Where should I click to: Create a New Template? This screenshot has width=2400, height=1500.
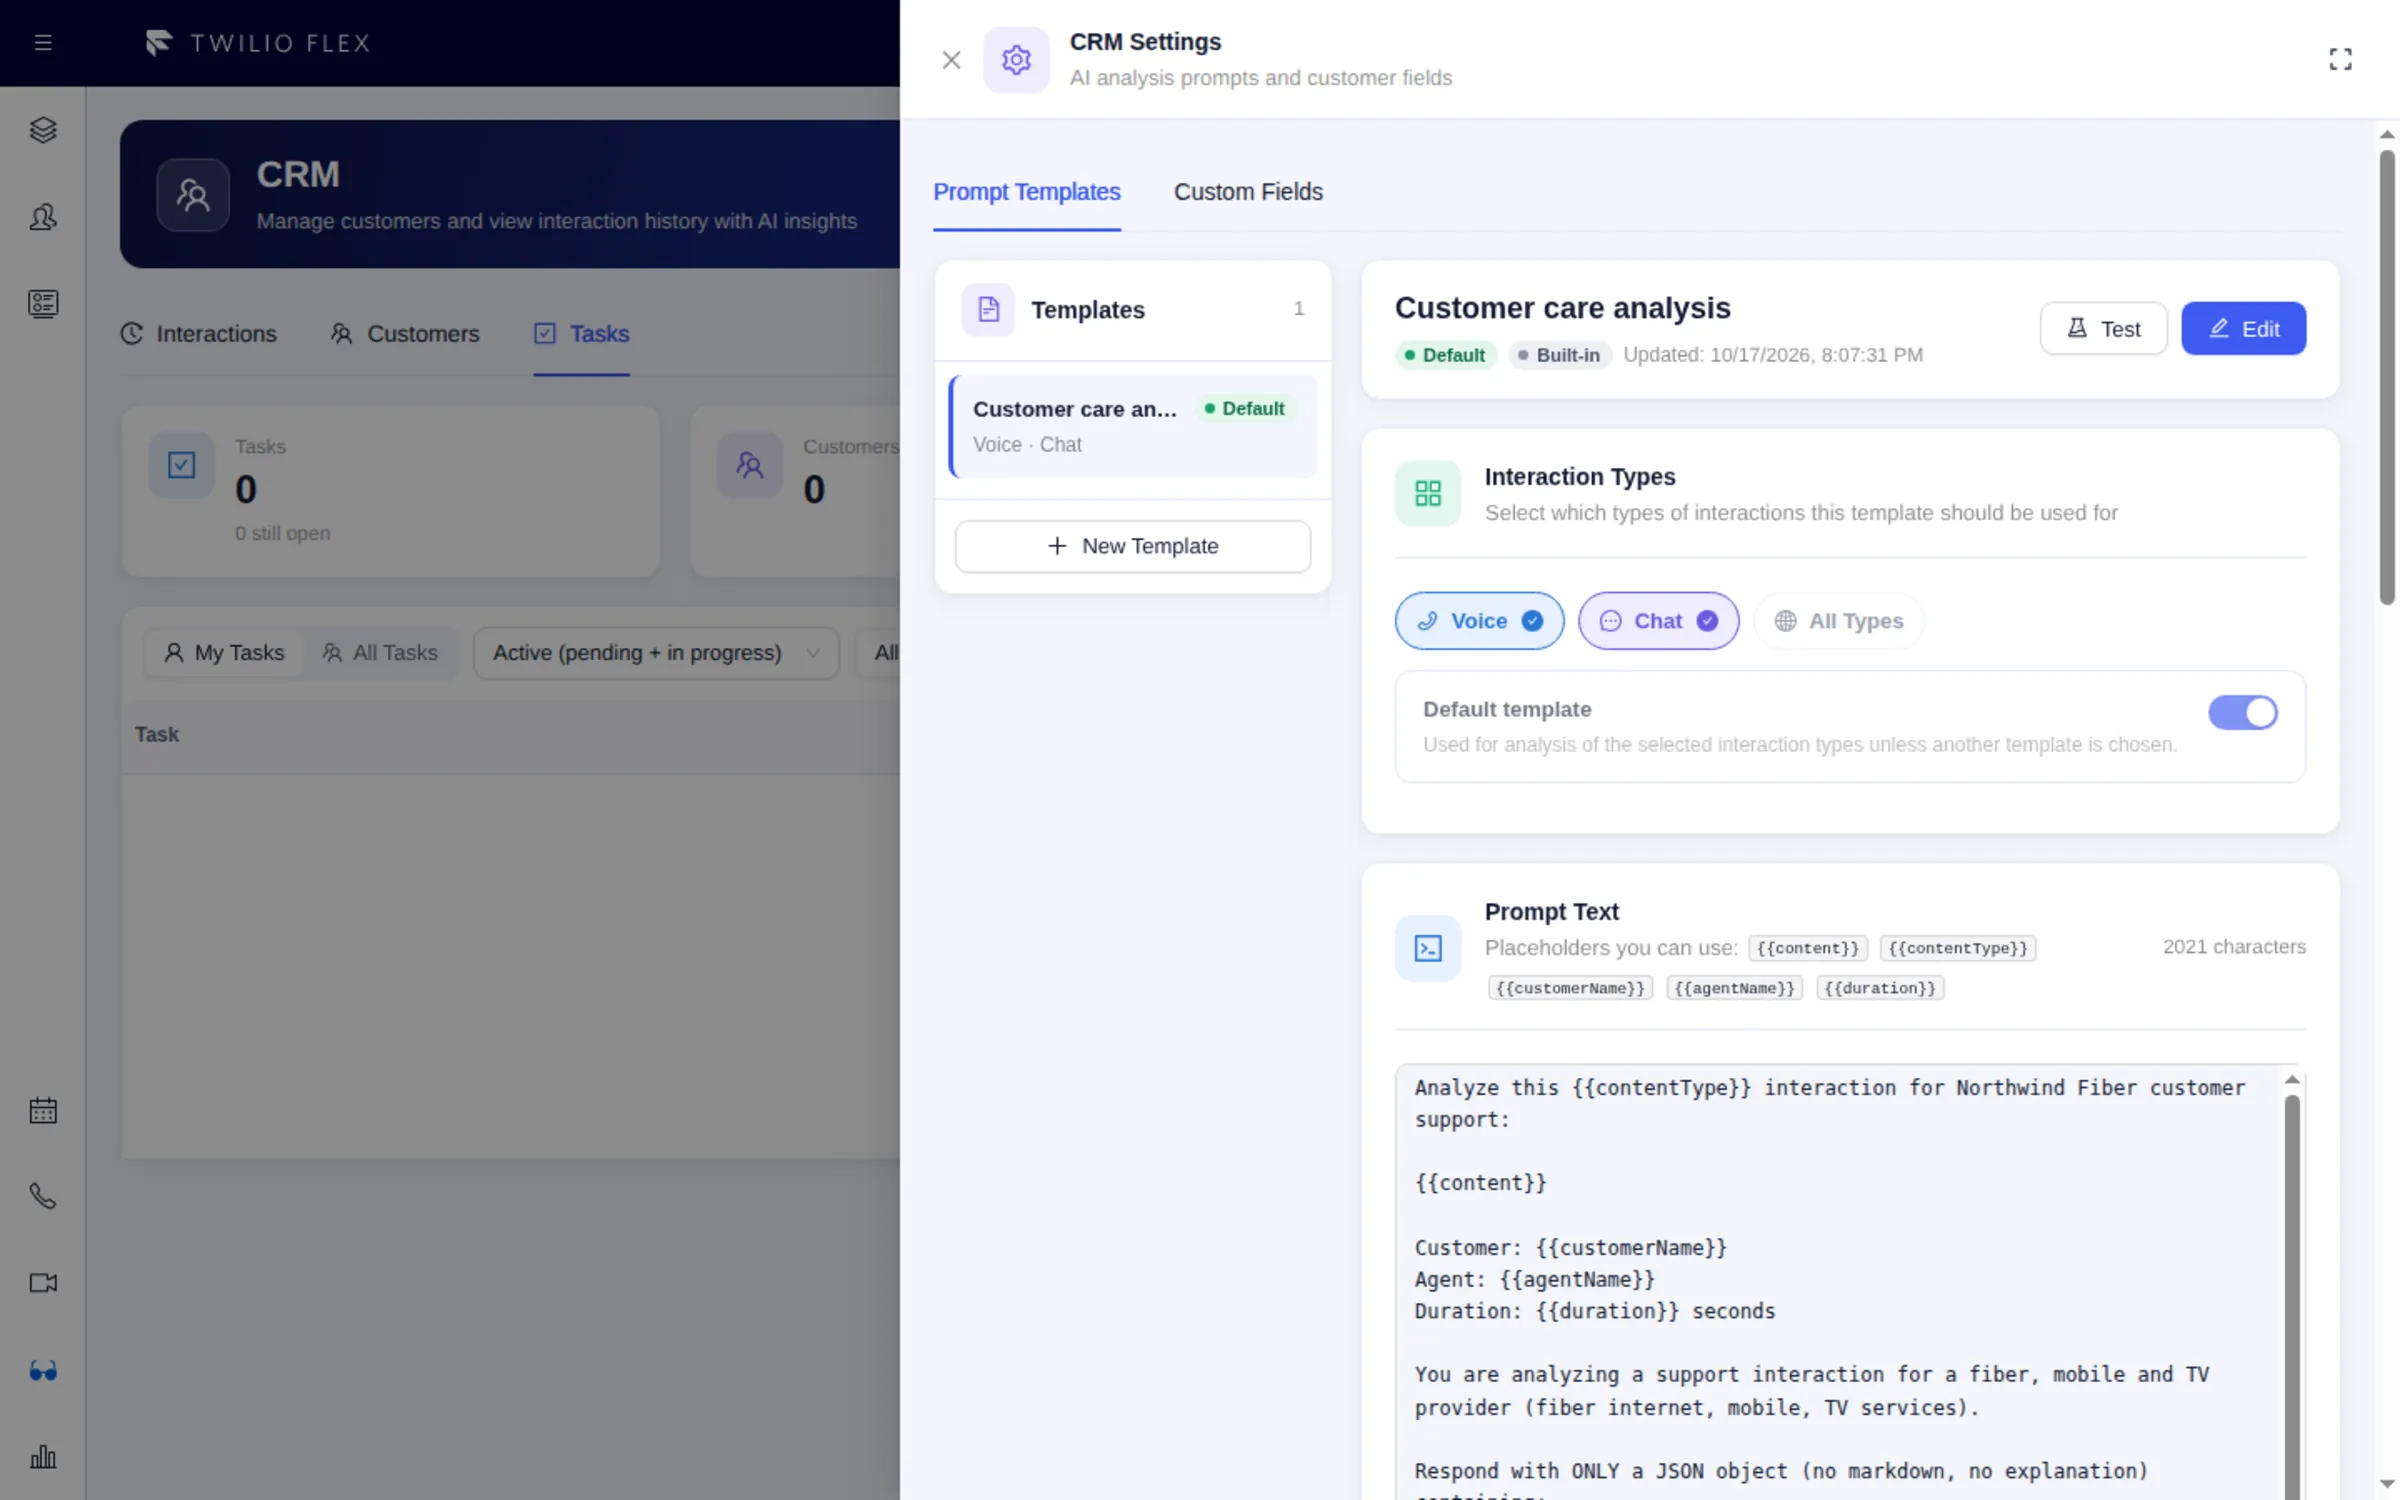pos(1132,546)
